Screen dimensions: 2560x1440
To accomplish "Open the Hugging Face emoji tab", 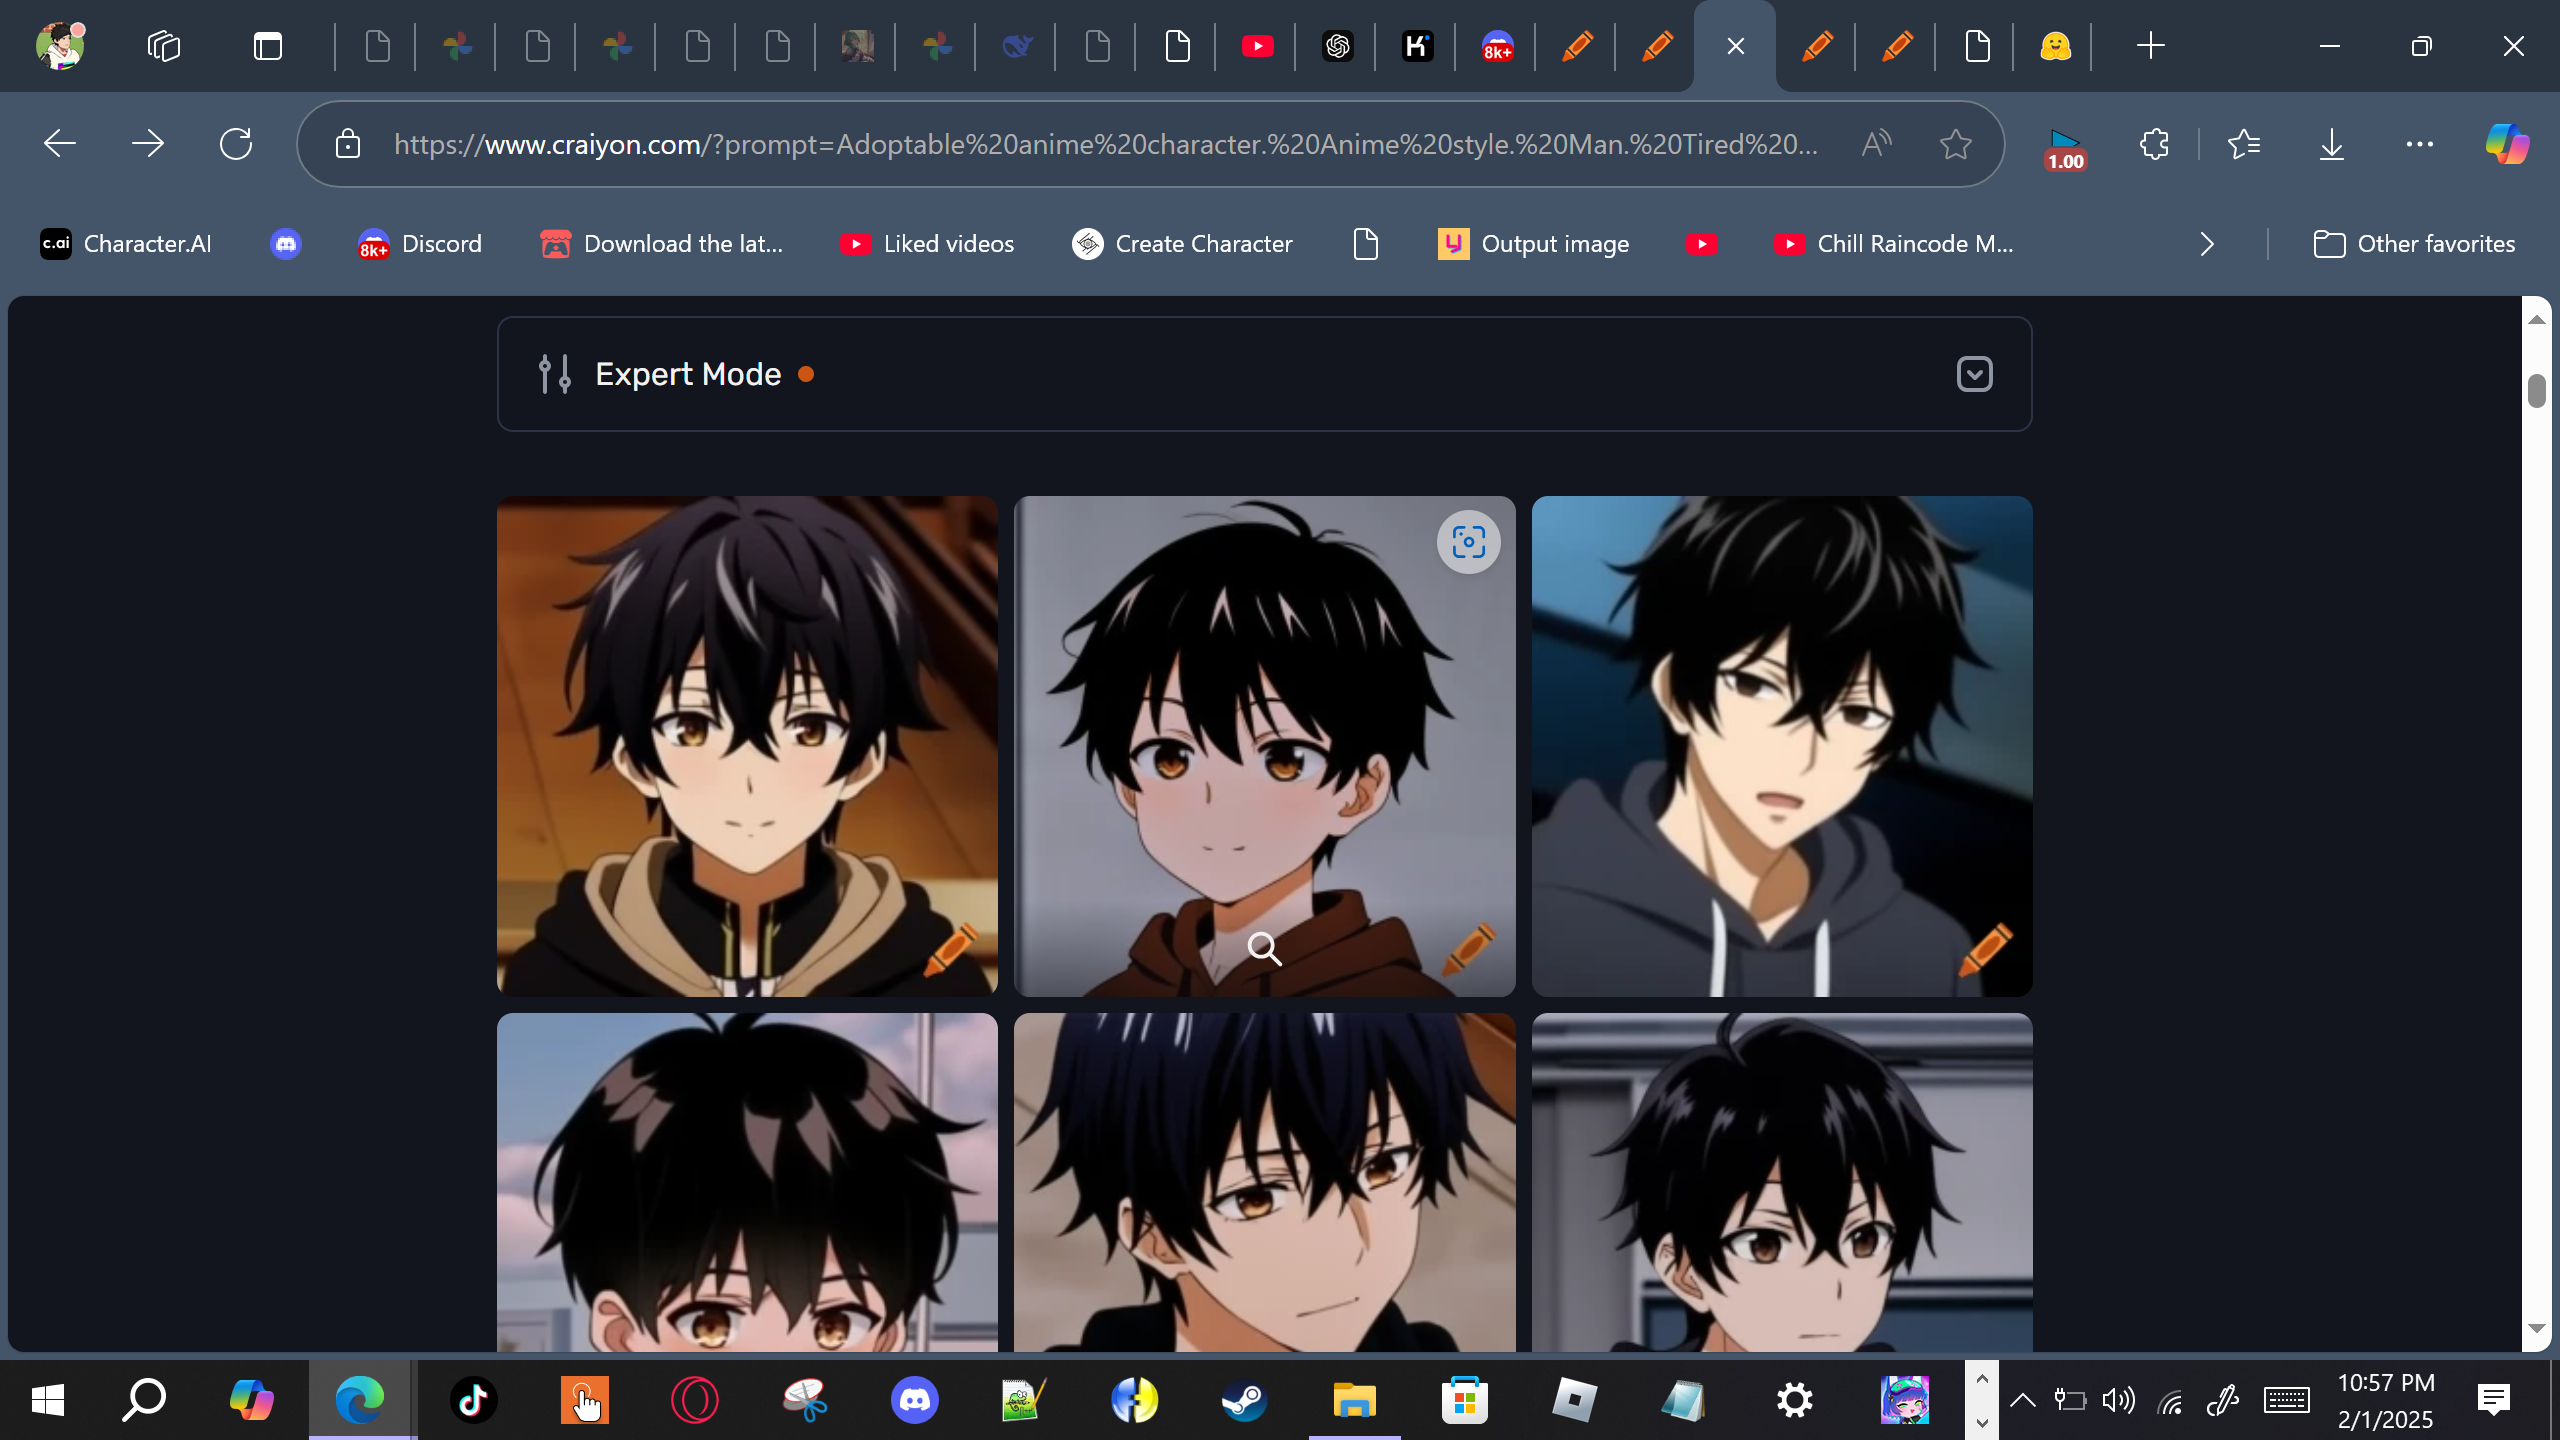I will tap(2055, 46).
